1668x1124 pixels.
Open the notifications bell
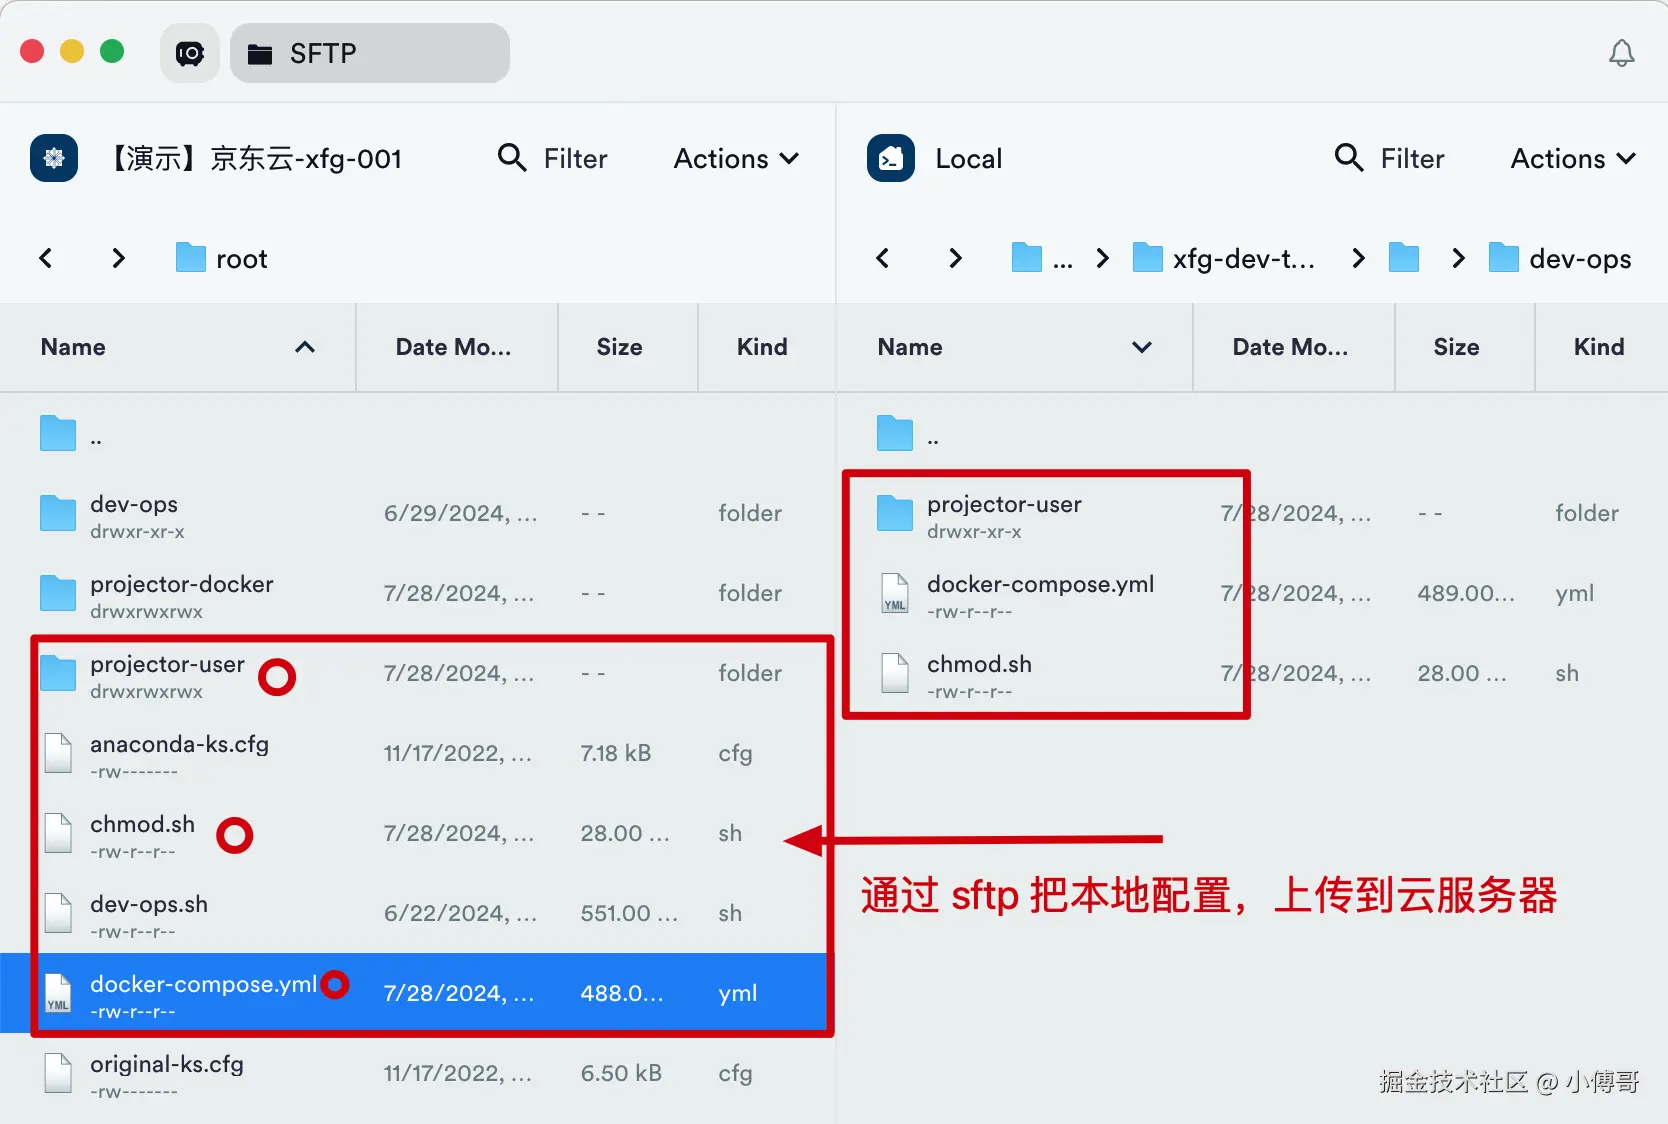1621,53
